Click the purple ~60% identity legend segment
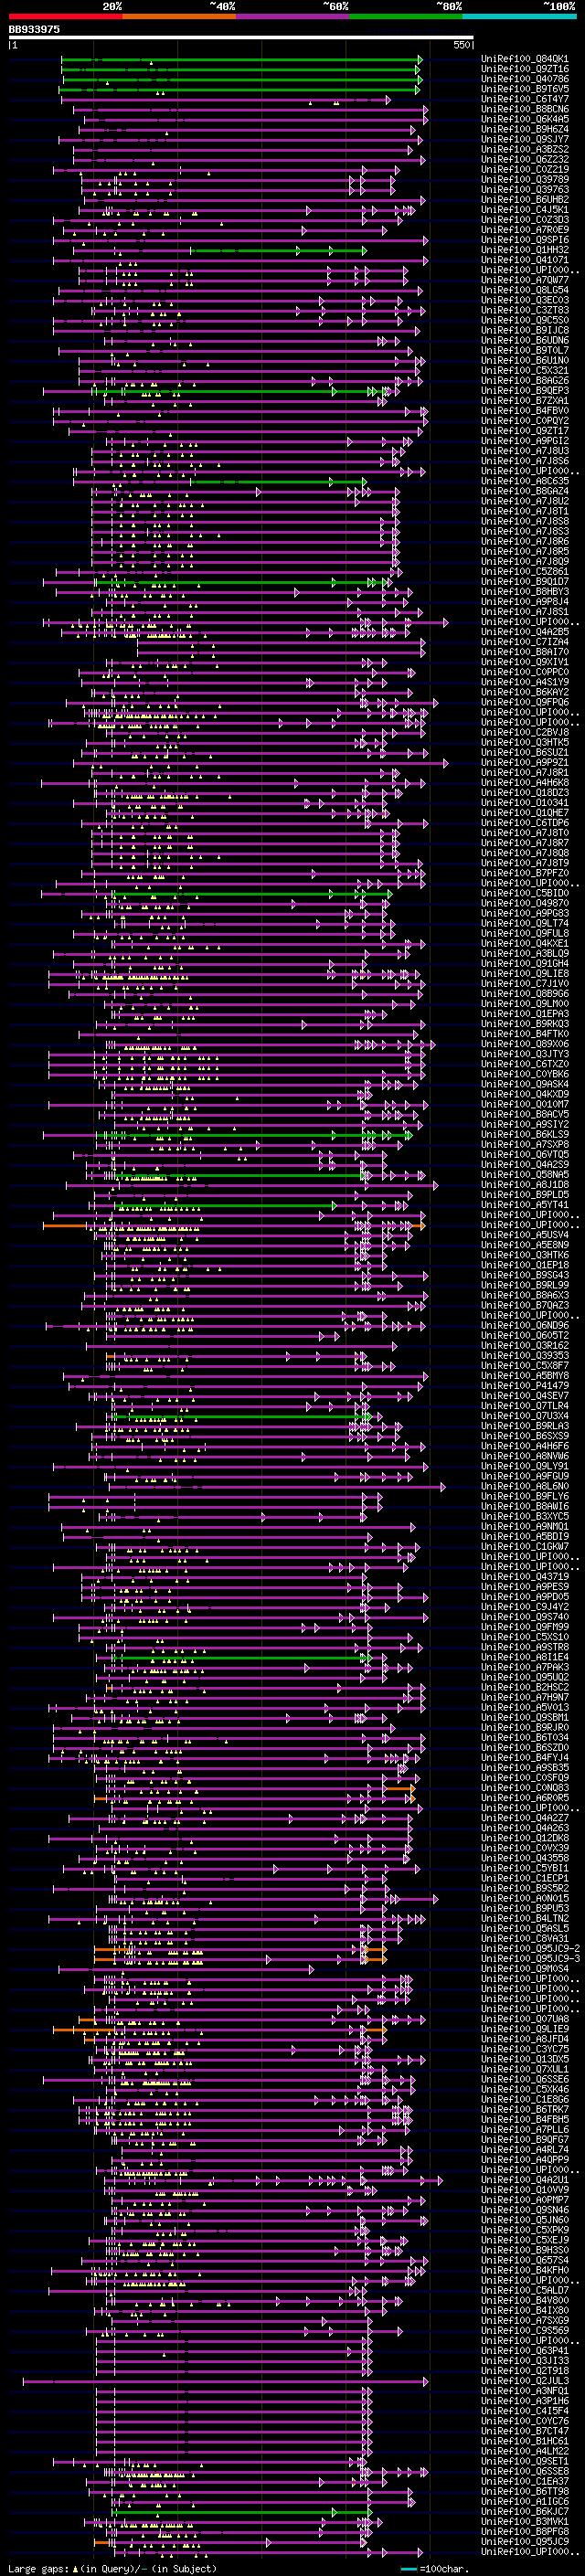The image size is (585, 2576). [x=293, y=17]
